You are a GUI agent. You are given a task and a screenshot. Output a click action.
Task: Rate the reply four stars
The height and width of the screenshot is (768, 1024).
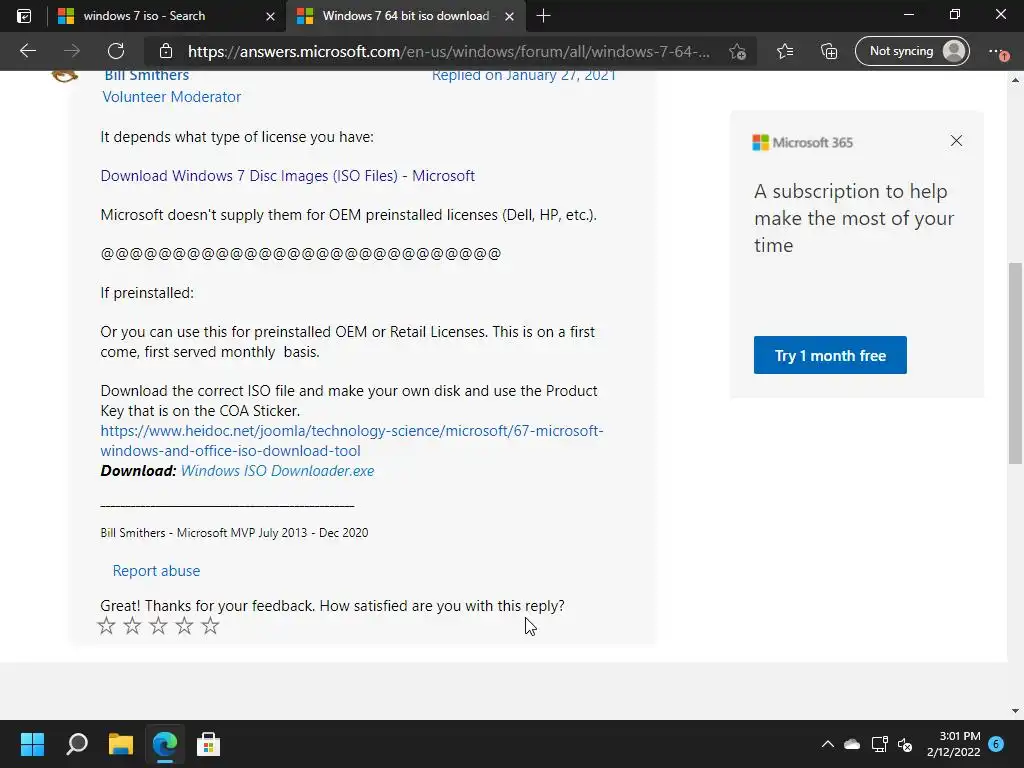coord(185,626)
